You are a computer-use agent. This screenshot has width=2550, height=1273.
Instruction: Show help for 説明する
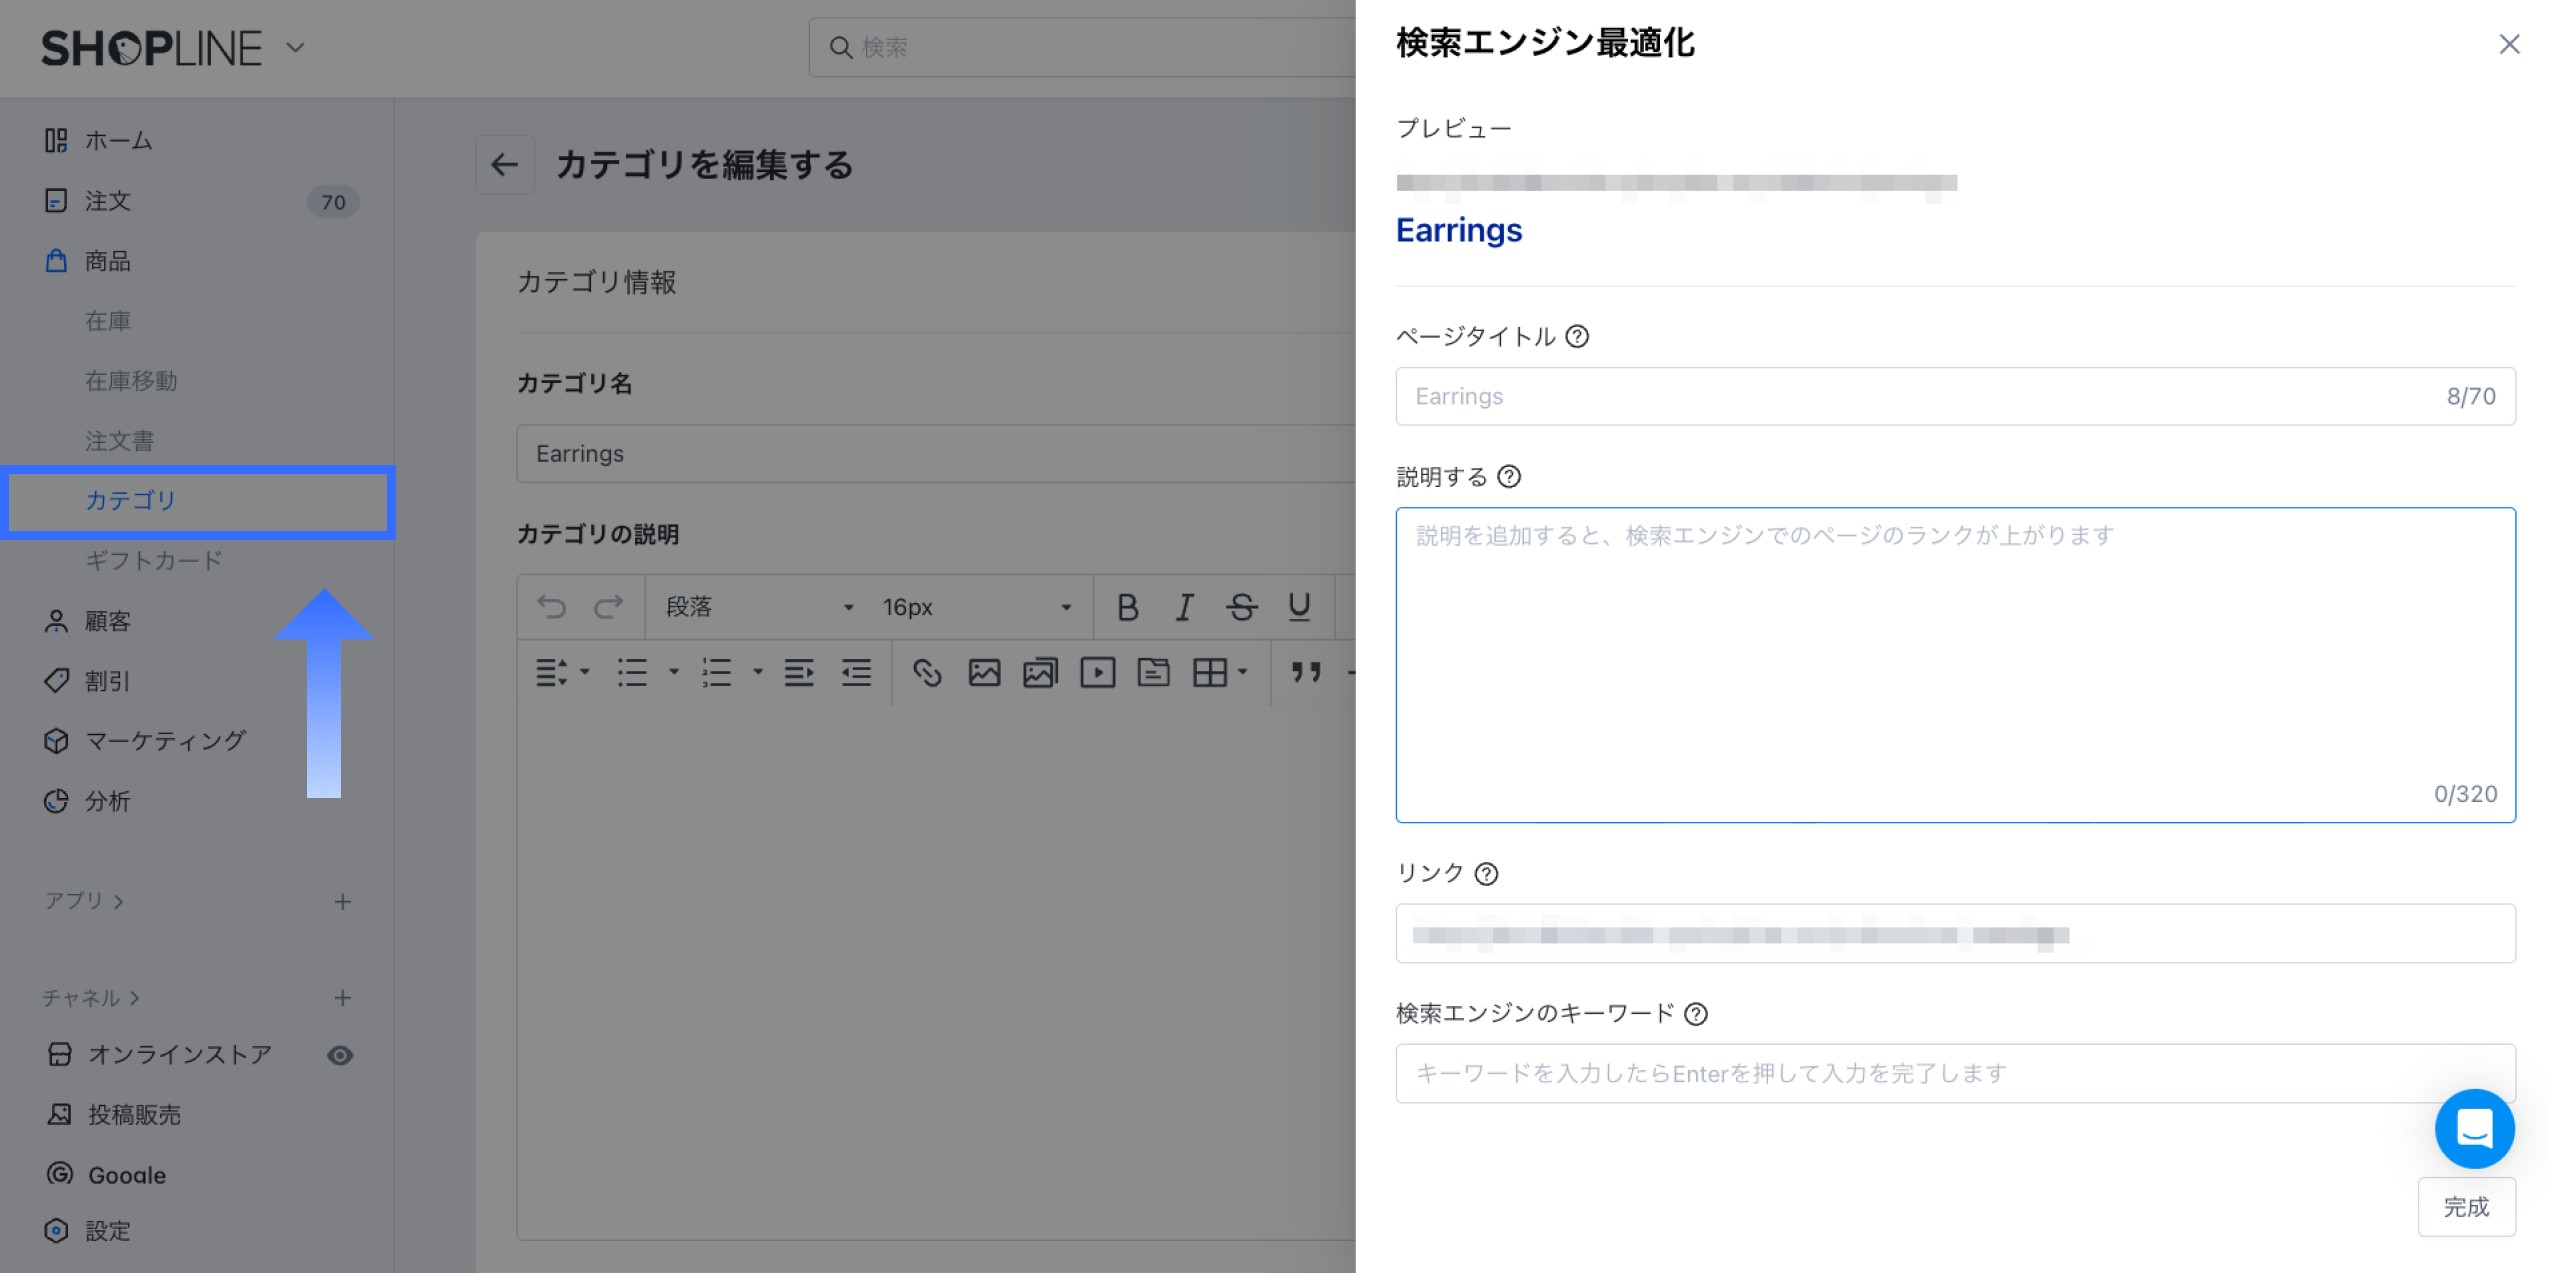(x=1509, y=477)
